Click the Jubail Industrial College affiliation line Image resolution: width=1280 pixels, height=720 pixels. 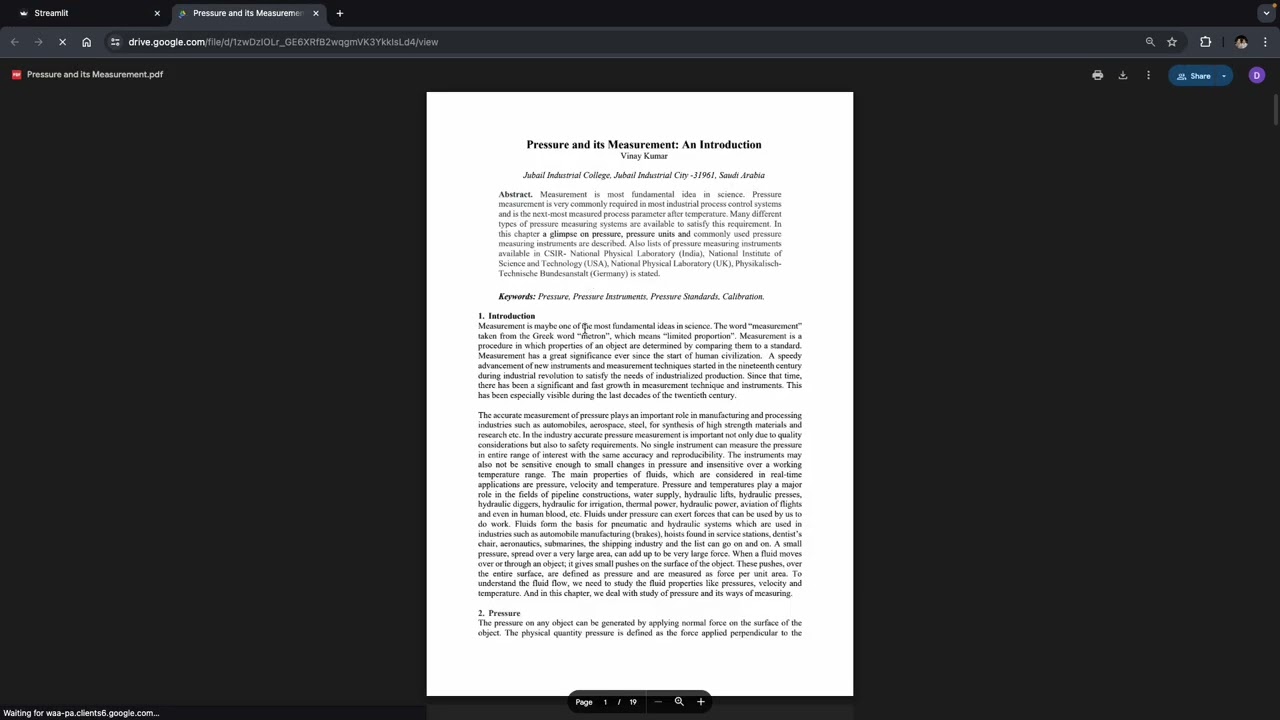644,175
